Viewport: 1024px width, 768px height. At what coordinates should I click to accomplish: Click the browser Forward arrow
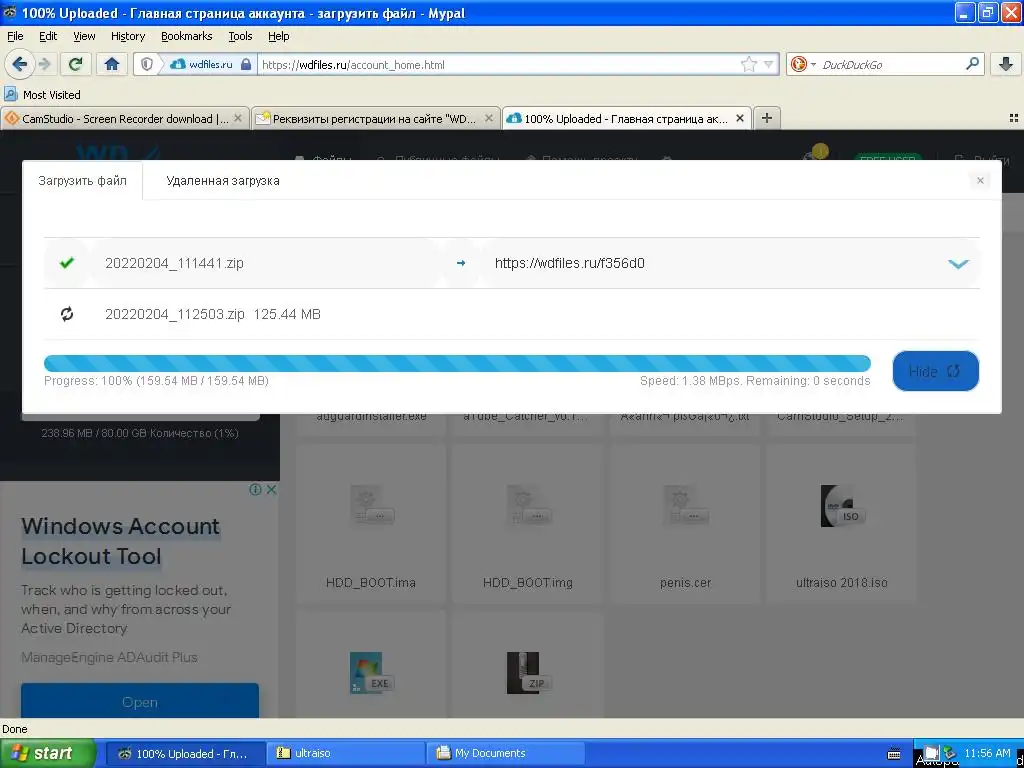coord(45,64)
